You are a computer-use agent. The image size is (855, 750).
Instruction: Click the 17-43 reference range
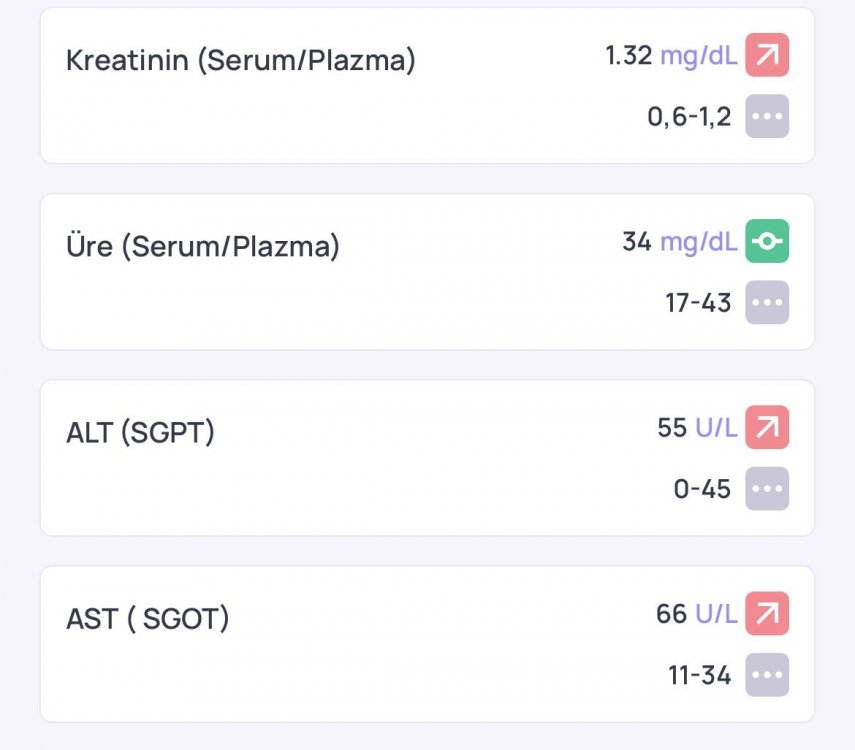coord(699,303)
